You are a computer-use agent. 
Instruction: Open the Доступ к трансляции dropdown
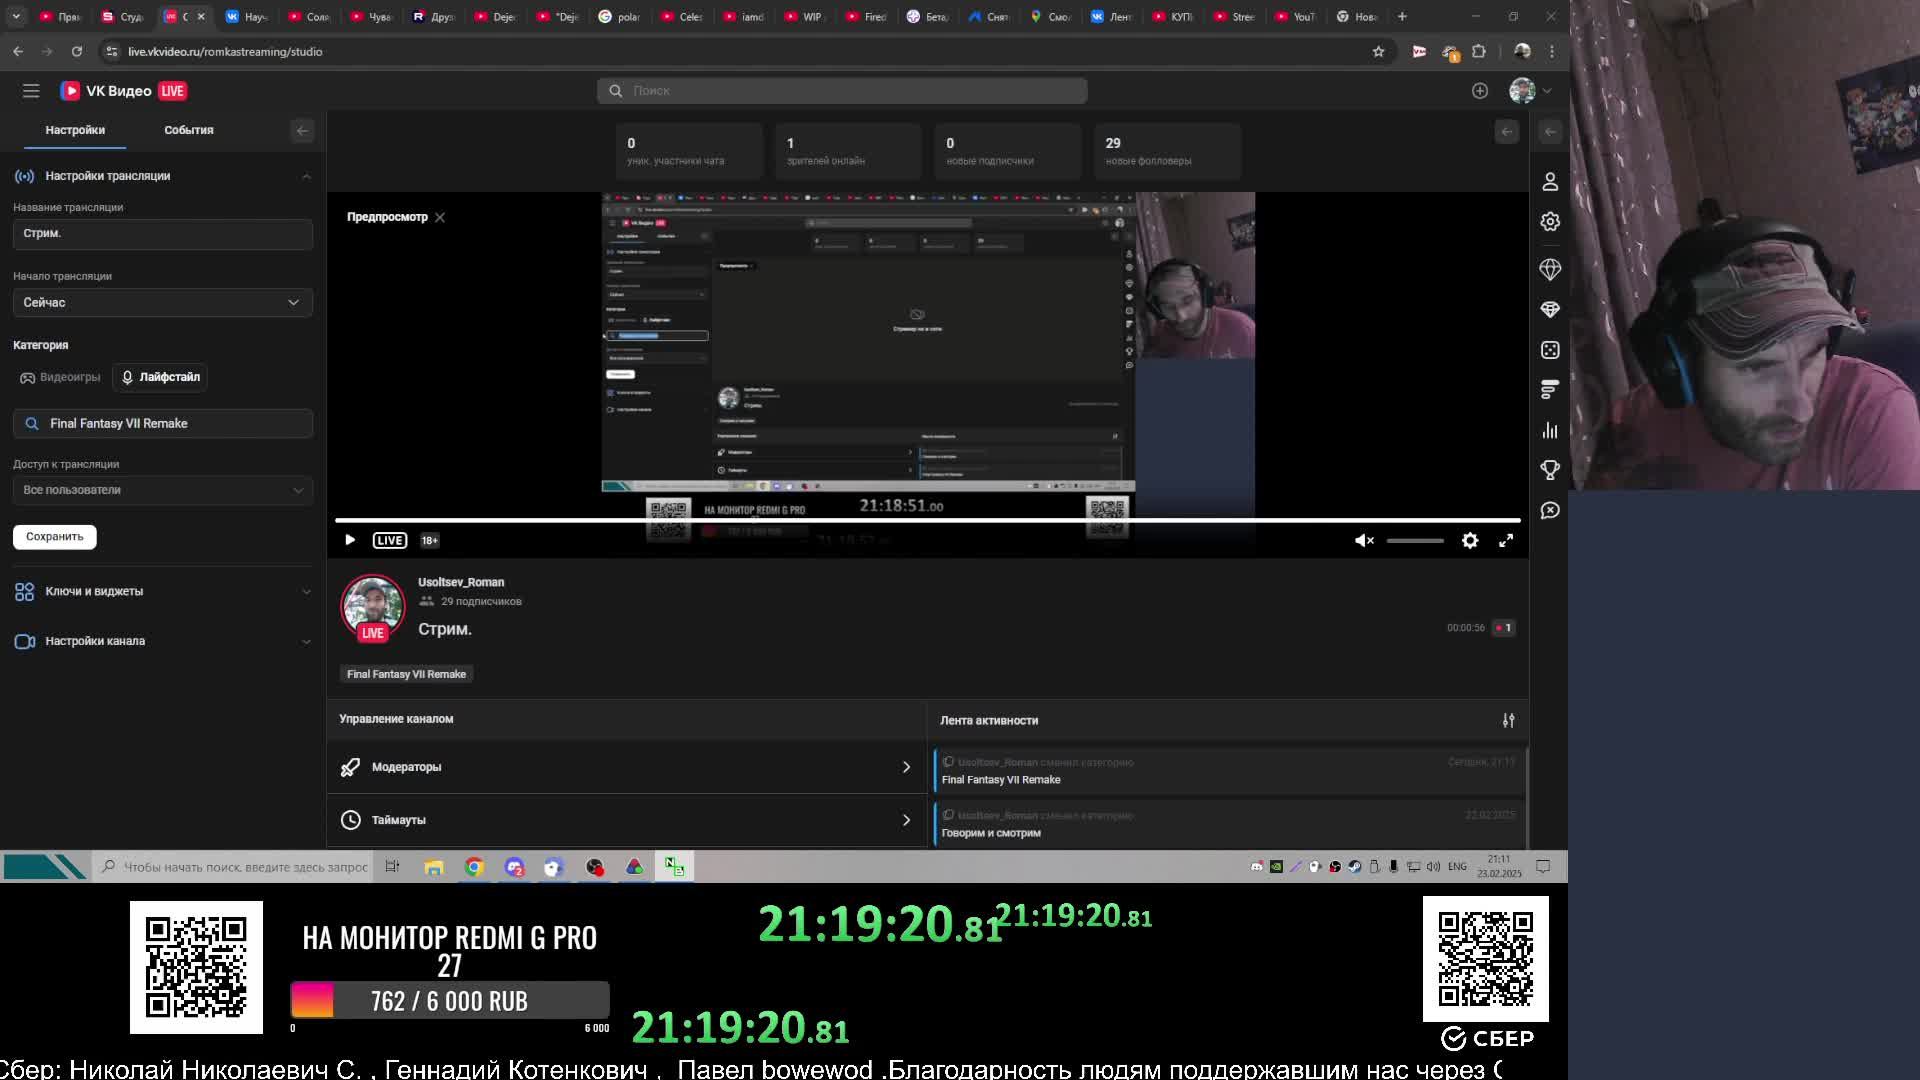[162, 490]
